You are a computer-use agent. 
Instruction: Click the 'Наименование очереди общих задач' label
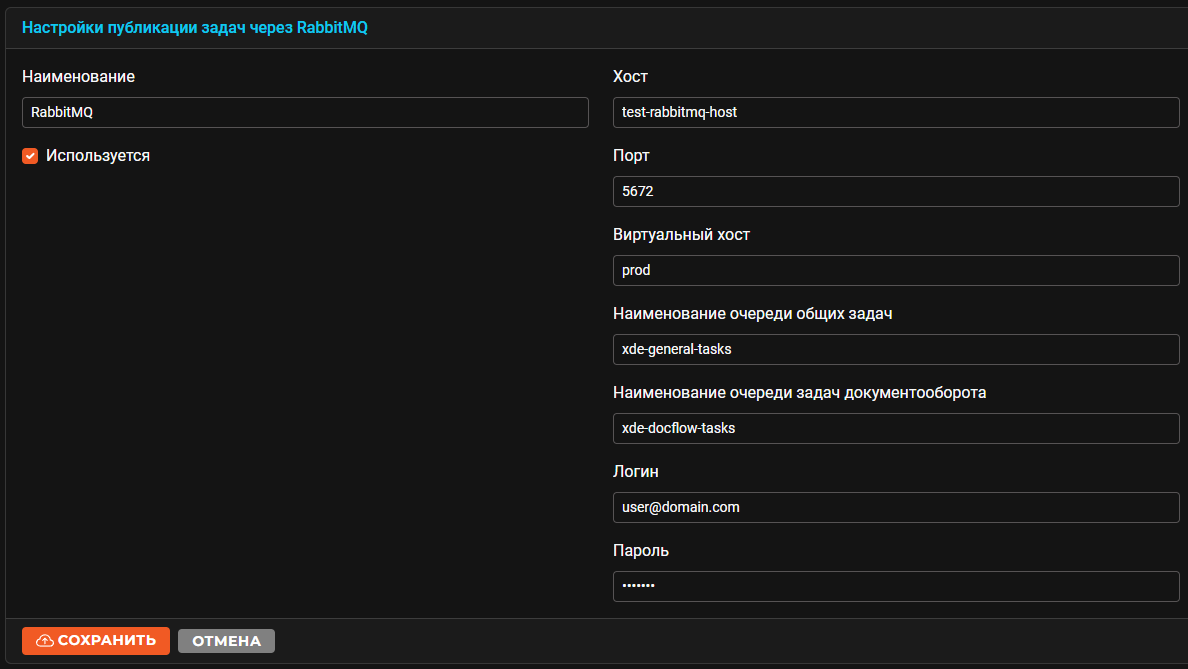(x=752, y=314)
